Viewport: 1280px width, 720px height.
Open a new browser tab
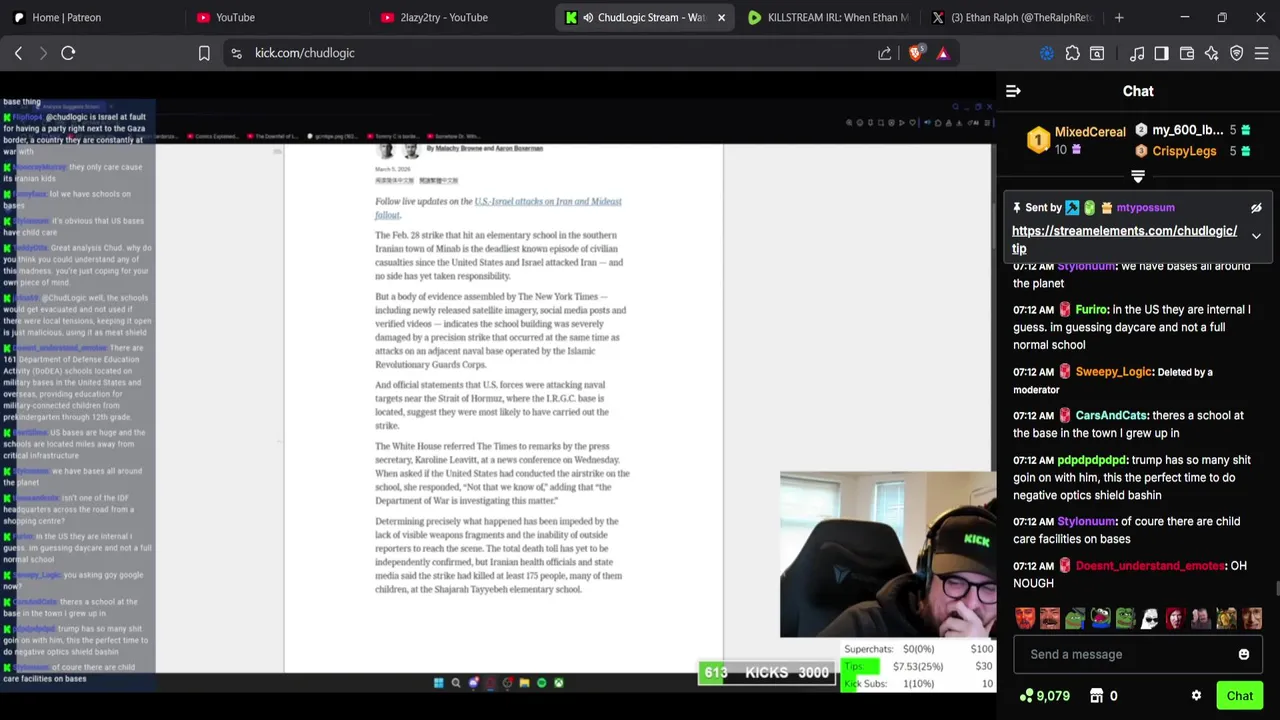(1119, 17)
